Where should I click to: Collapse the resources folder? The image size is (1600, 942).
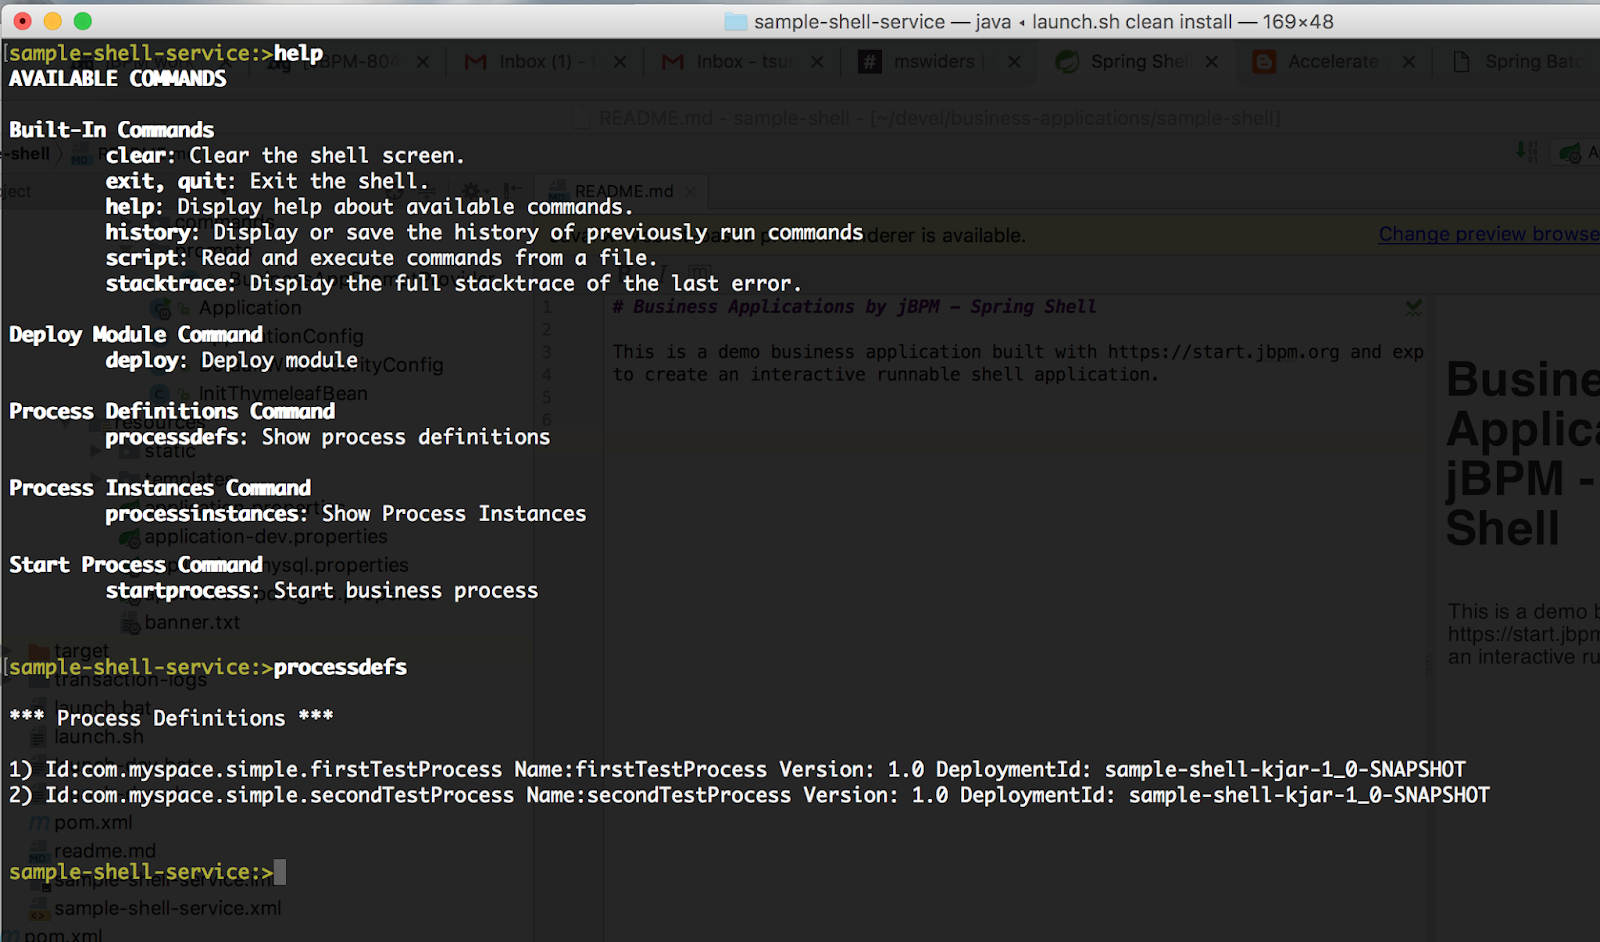67,424
